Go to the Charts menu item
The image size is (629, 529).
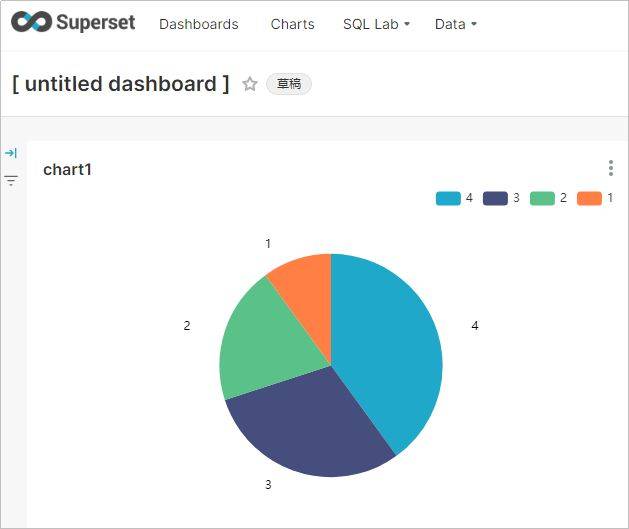pyautogui.click(x=292, y=24)
